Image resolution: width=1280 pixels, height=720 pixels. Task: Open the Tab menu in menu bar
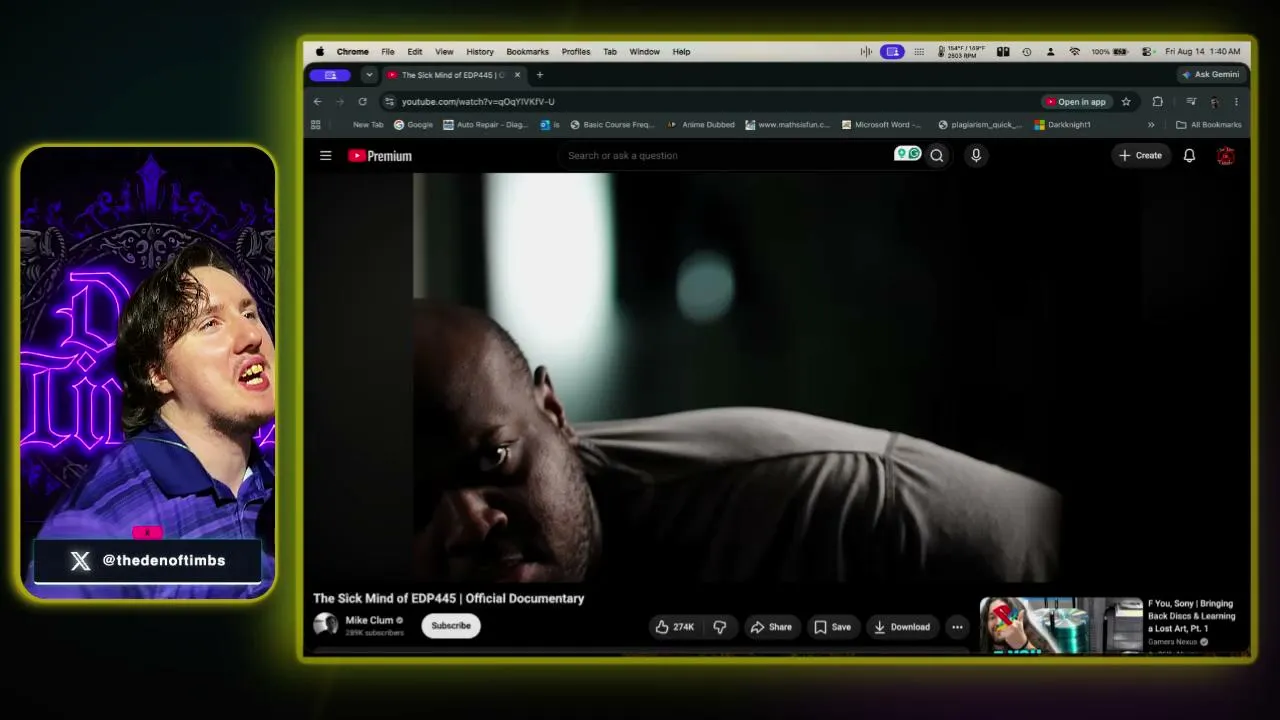click(610, 52)
